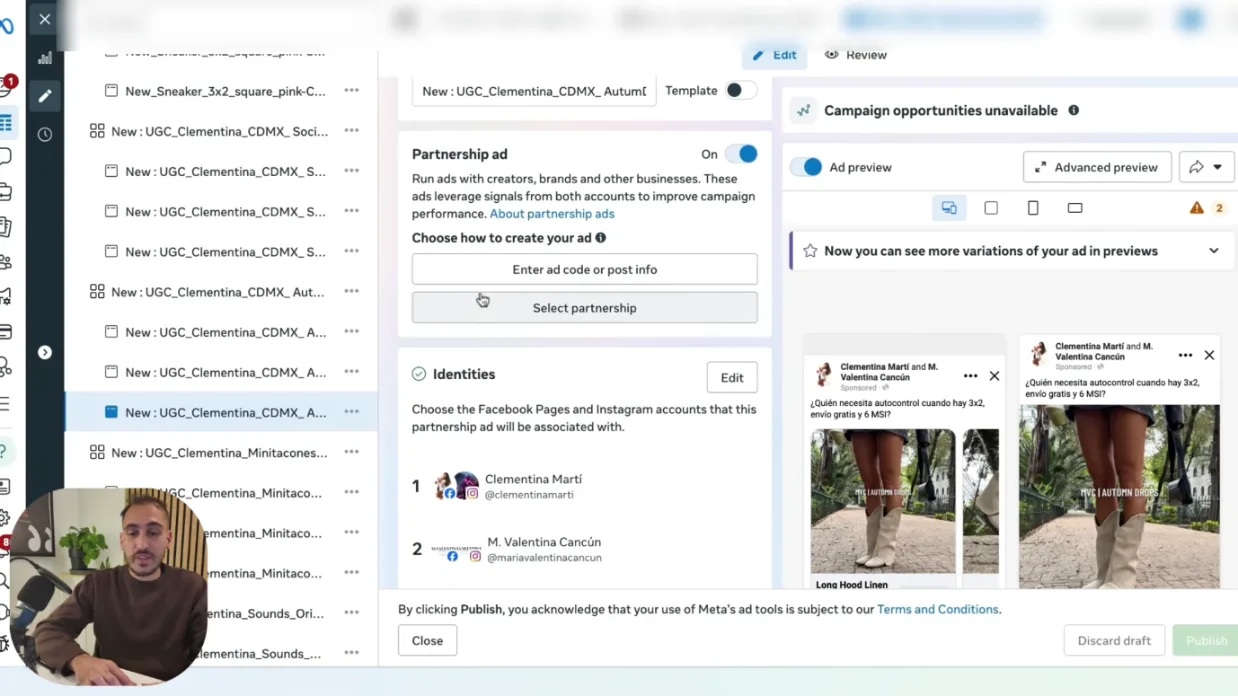Click the green check icon beside Identities
The image size is (1238, 696).
[x=419, y=374]
